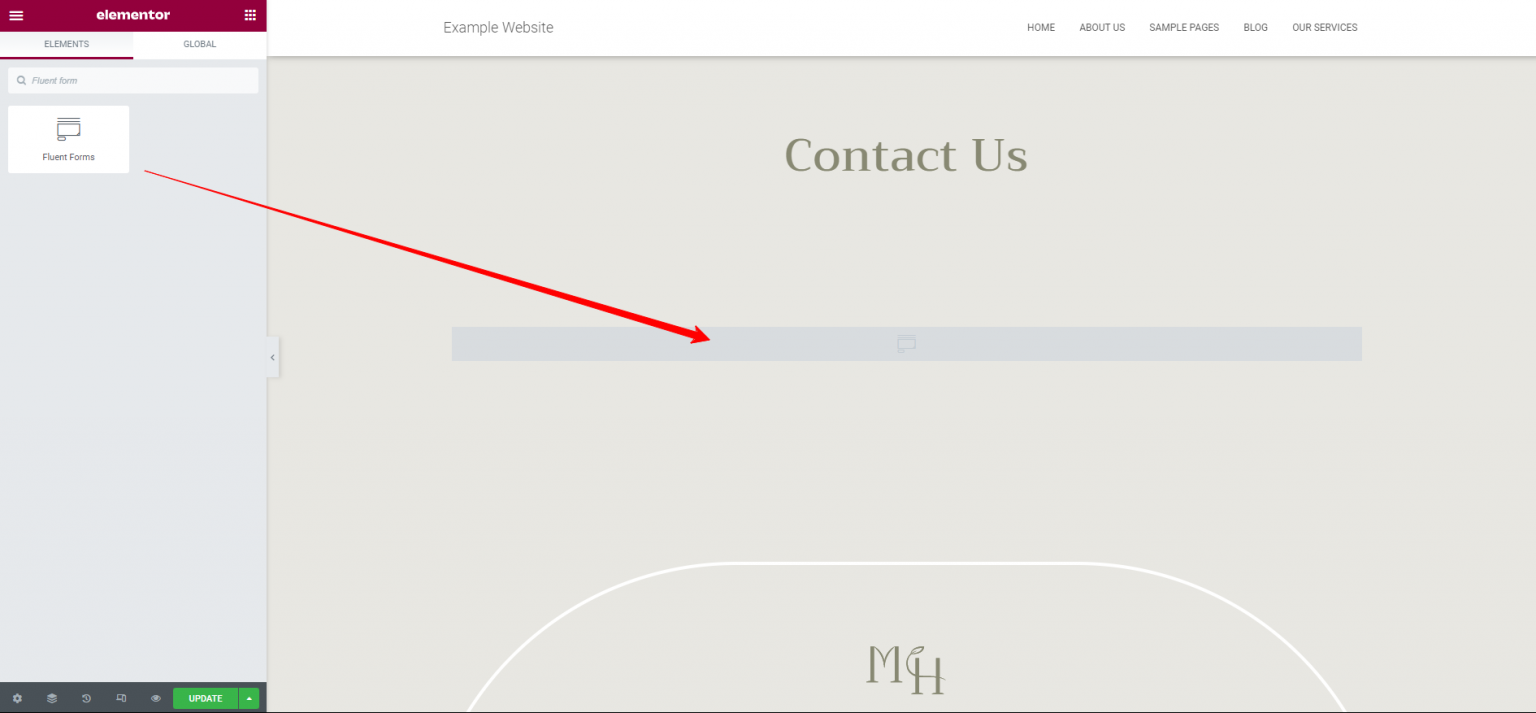This screenshot has width=1536, height=713.
Task: Select the Fluent Forms widget
Action: [69, 139]
